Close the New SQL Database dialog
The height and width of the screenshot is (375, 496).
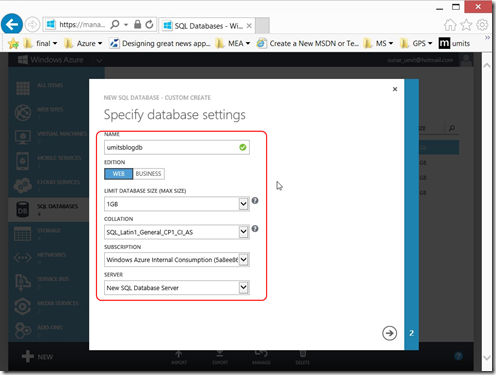[395, 89]
